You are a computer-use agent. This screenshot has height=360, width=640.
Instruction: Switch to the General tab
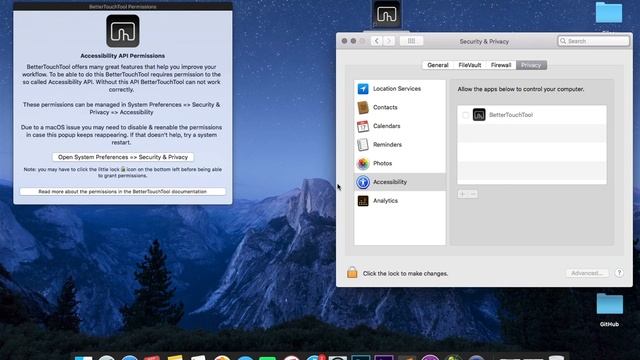(x=438, y=65)
